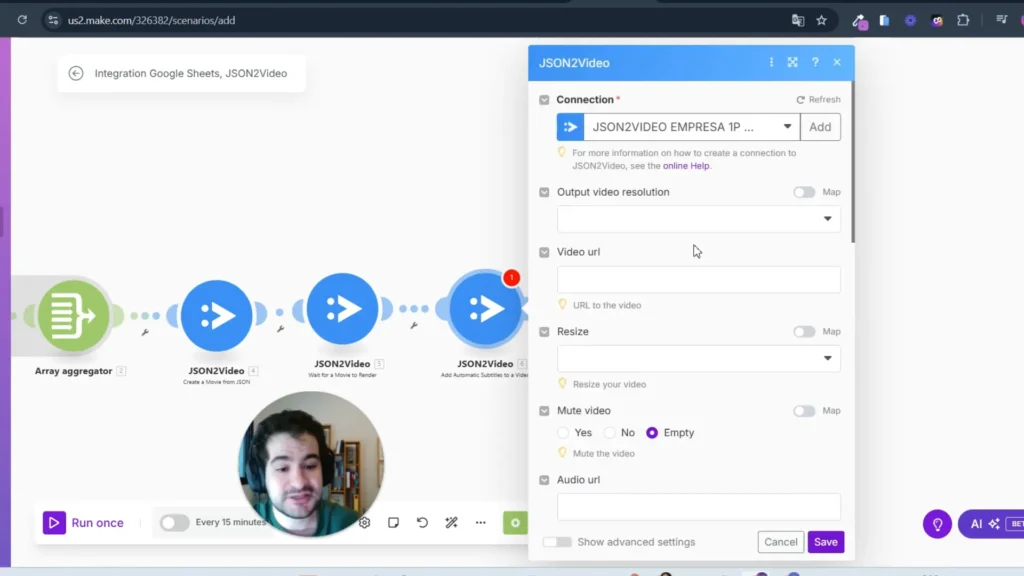Click Add to create a connection
The height and width of the screenshot is (576, 1024).
click(820, 127)
